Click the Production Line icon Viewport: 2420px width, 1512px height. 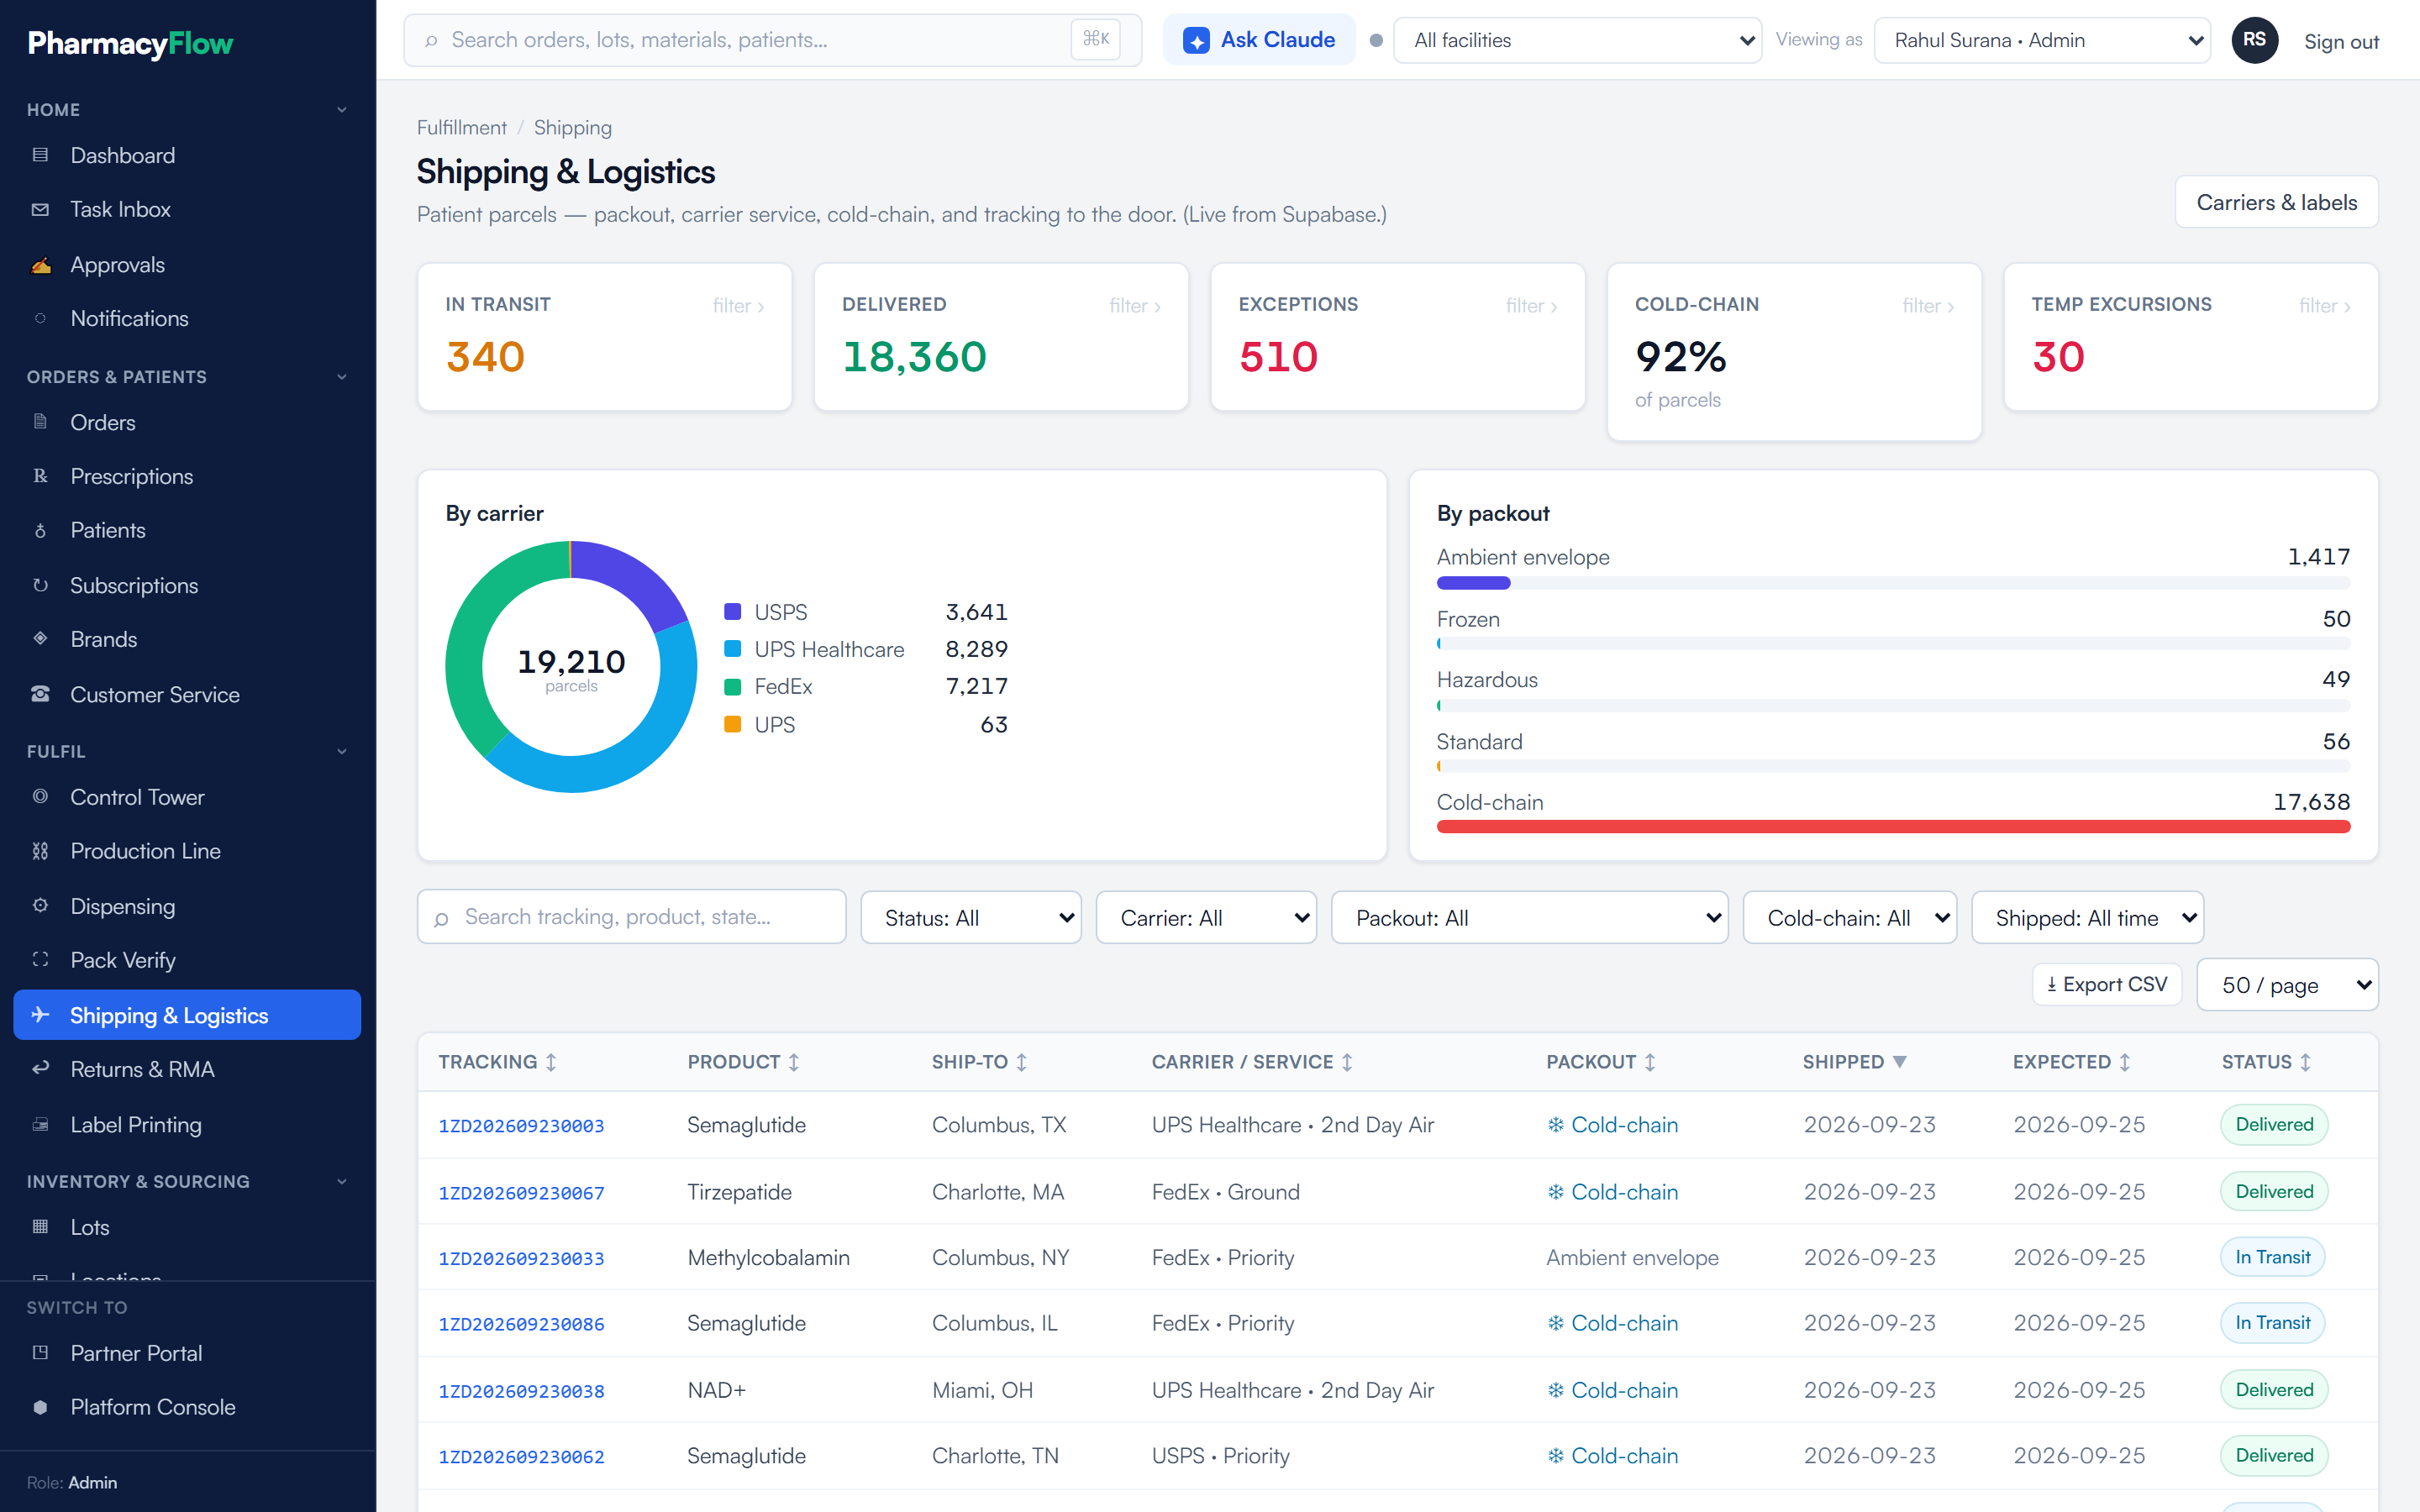(40, 851)
